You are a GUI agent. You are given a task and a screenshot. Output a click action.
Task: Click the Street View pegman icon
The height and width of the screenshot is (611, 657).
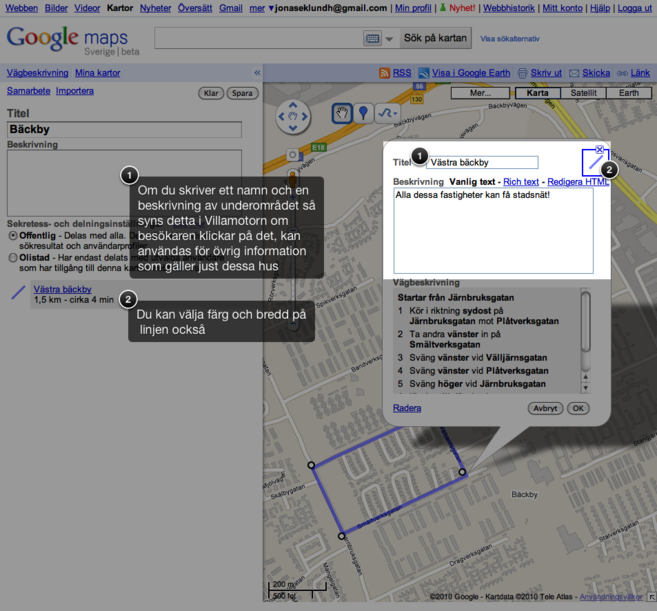click(x=293, y=155)
